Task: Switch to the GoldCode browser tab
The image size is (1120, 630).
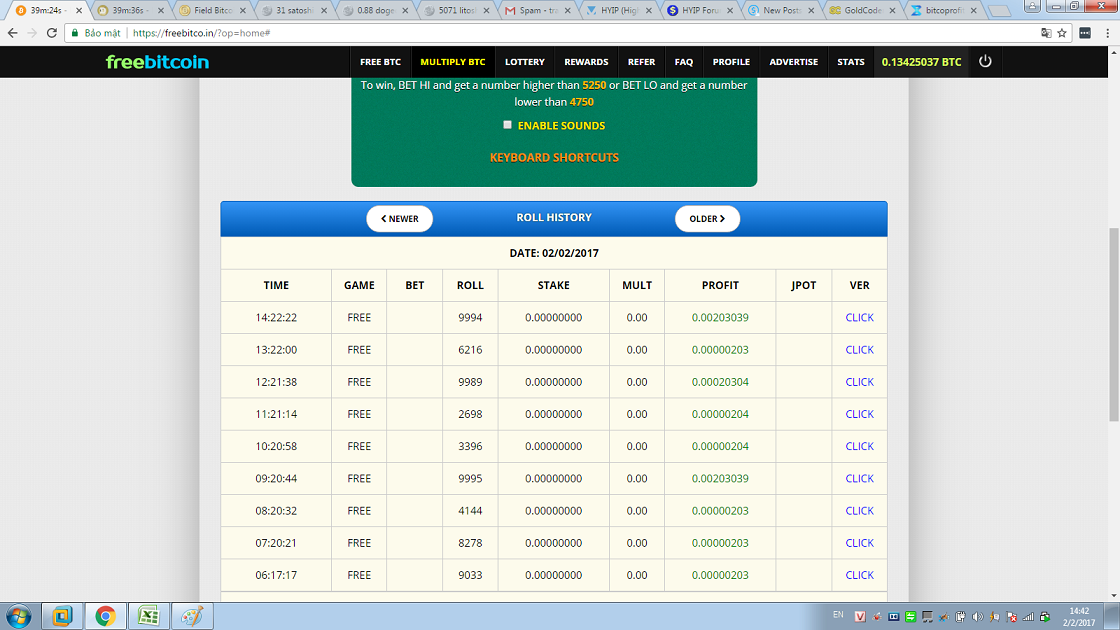Action: coord(860,11)
